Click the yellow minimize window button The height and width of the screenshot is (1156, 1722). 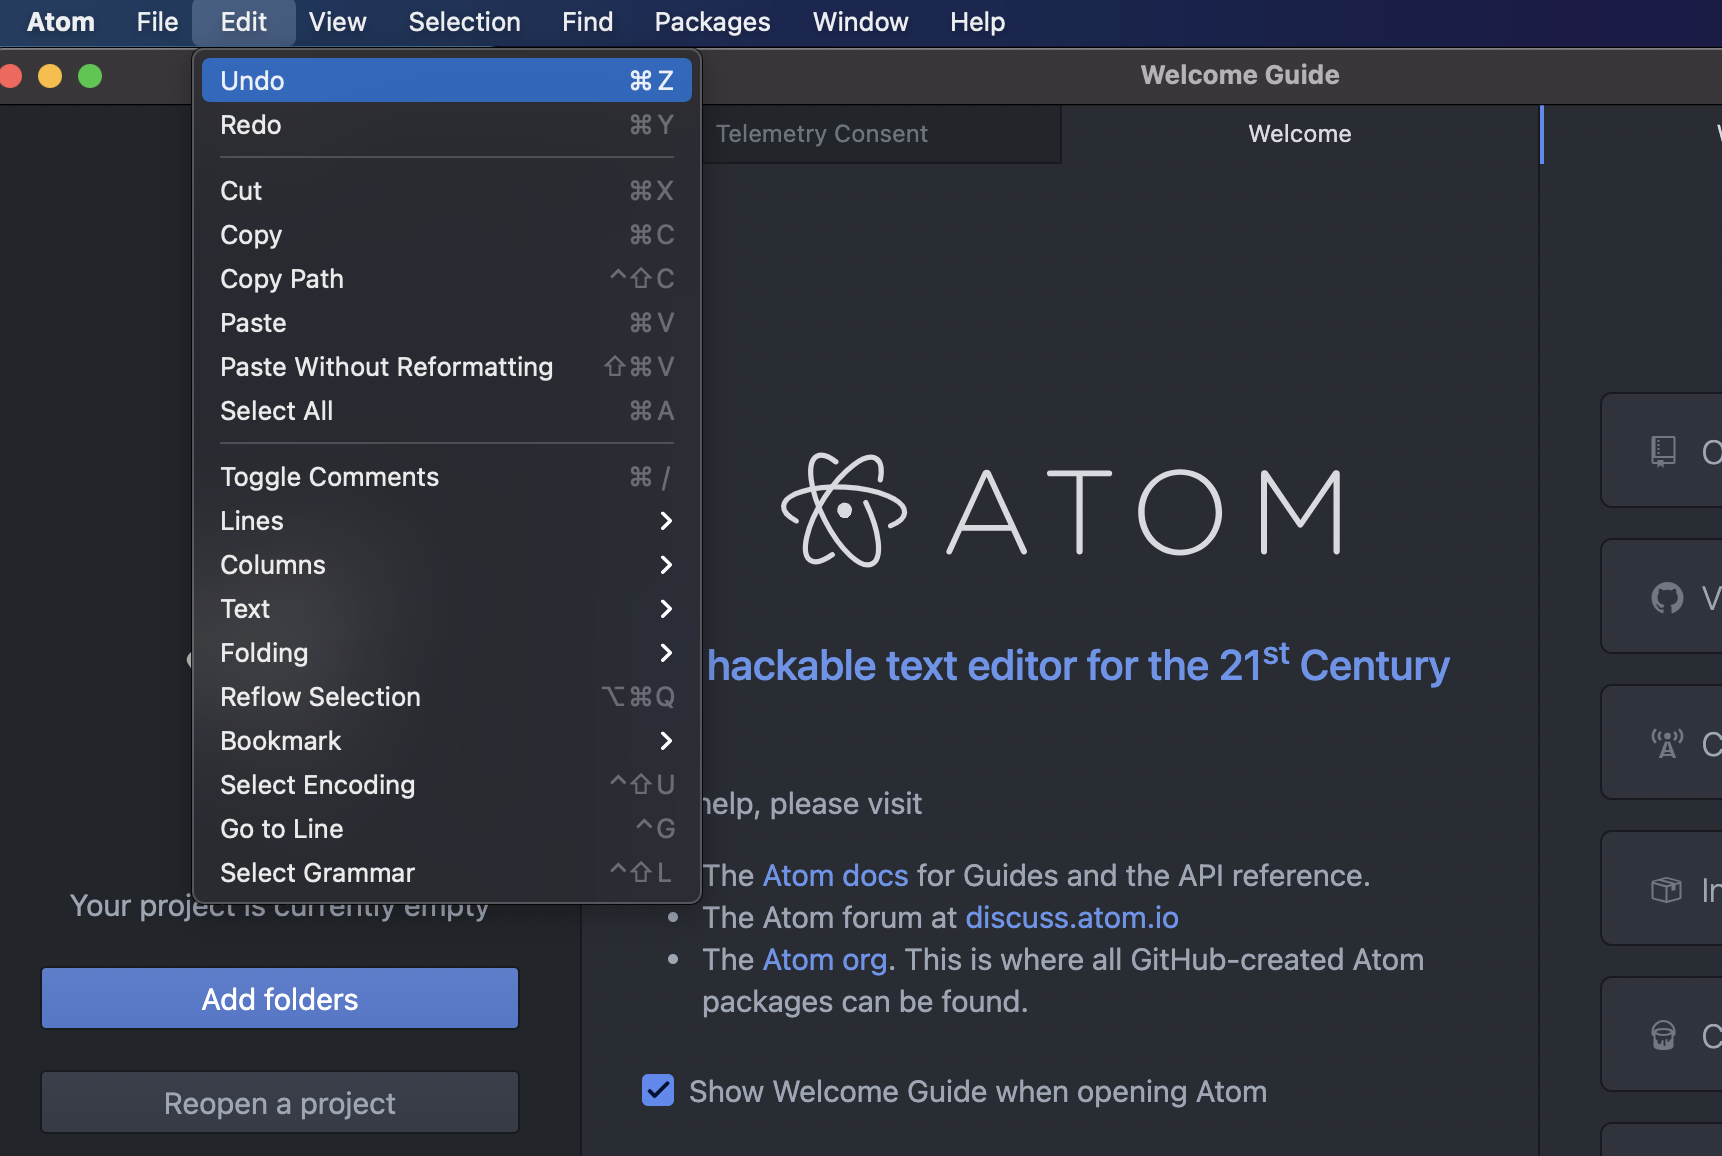(50, 76)
